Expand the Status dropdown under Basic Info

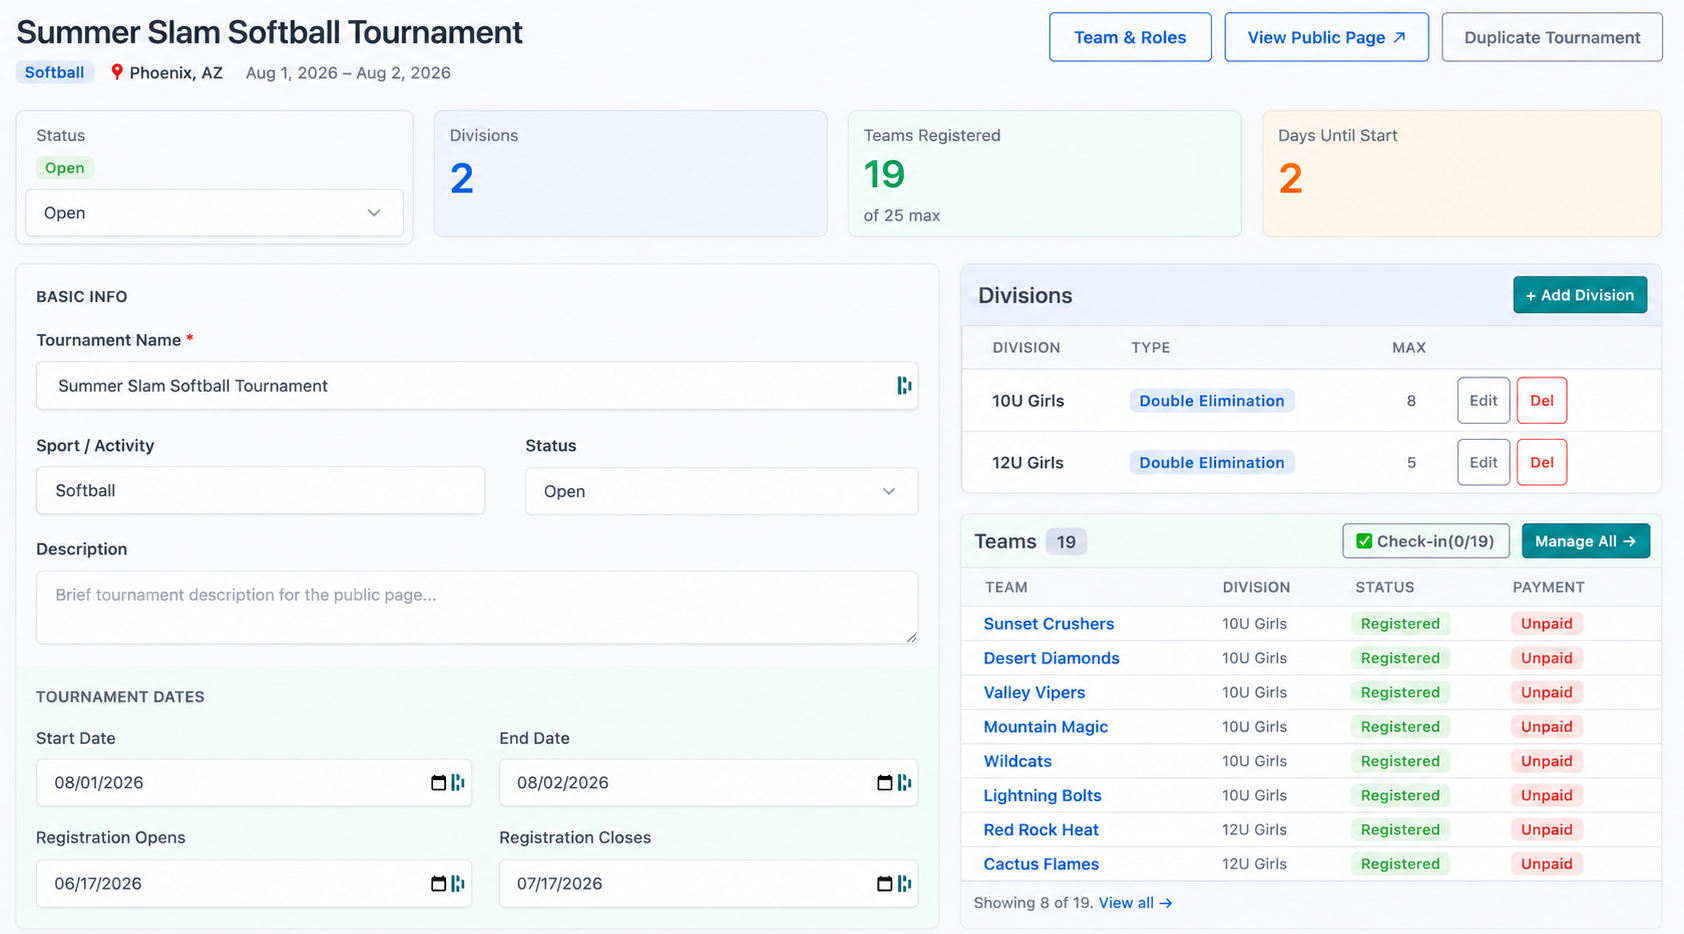721,491
